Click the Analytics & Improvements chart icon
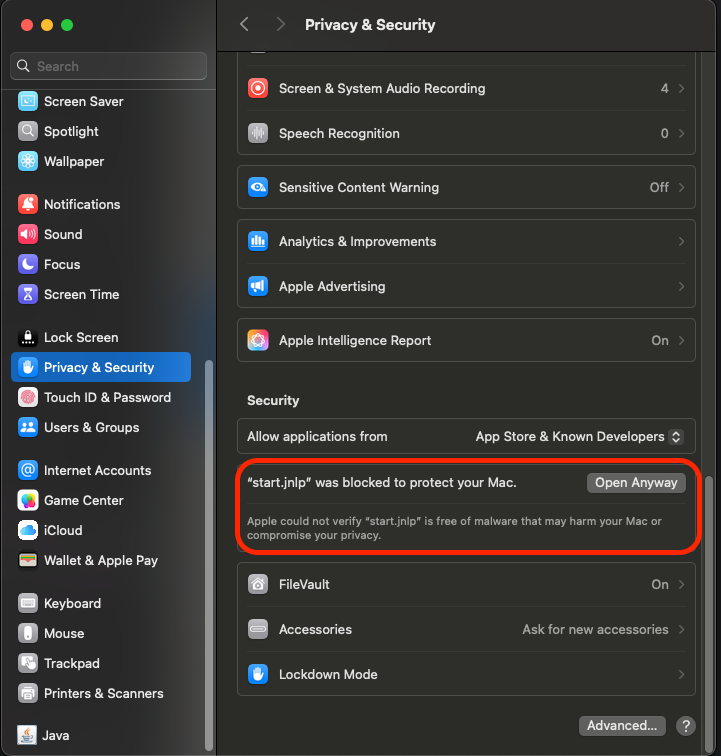 (258, 241)
